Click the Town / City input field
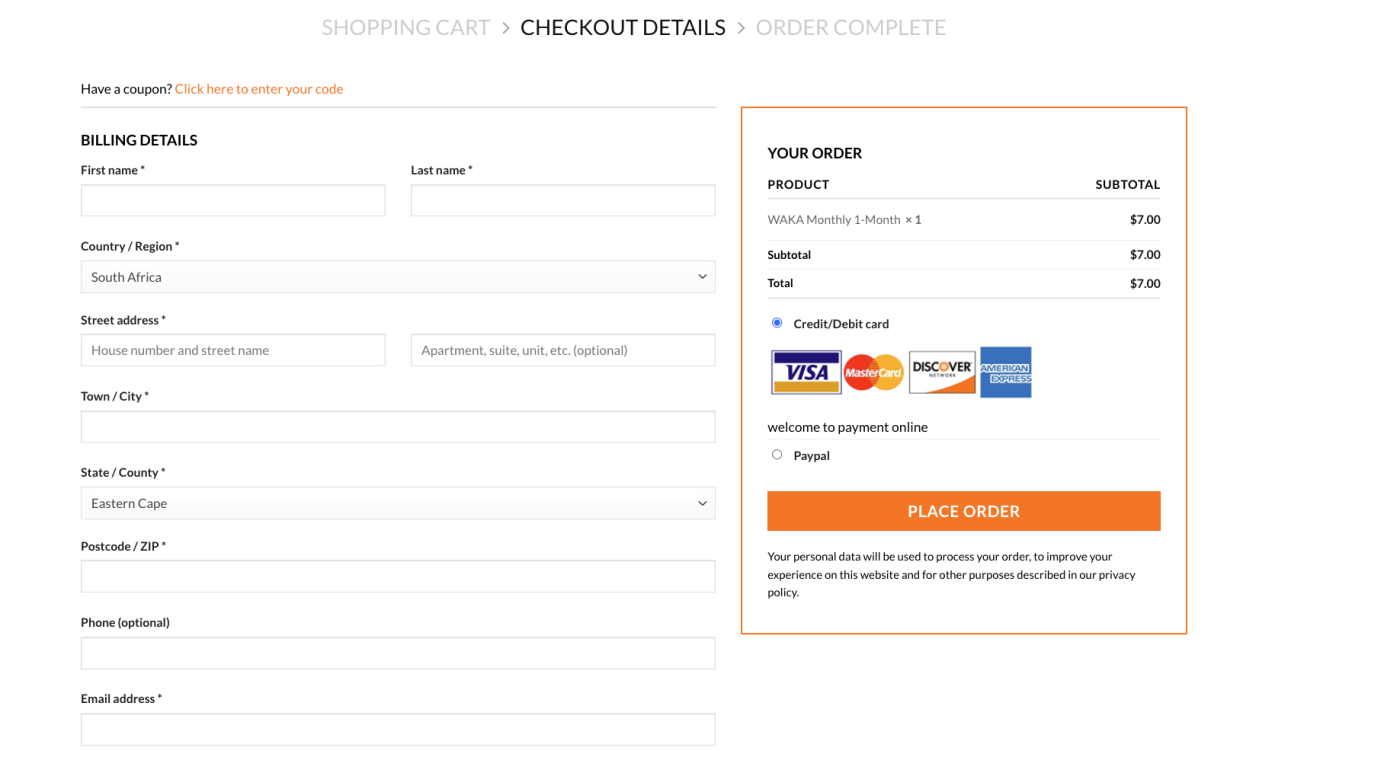The width and height of the screenshot is (1400, 770). point(398,427)
